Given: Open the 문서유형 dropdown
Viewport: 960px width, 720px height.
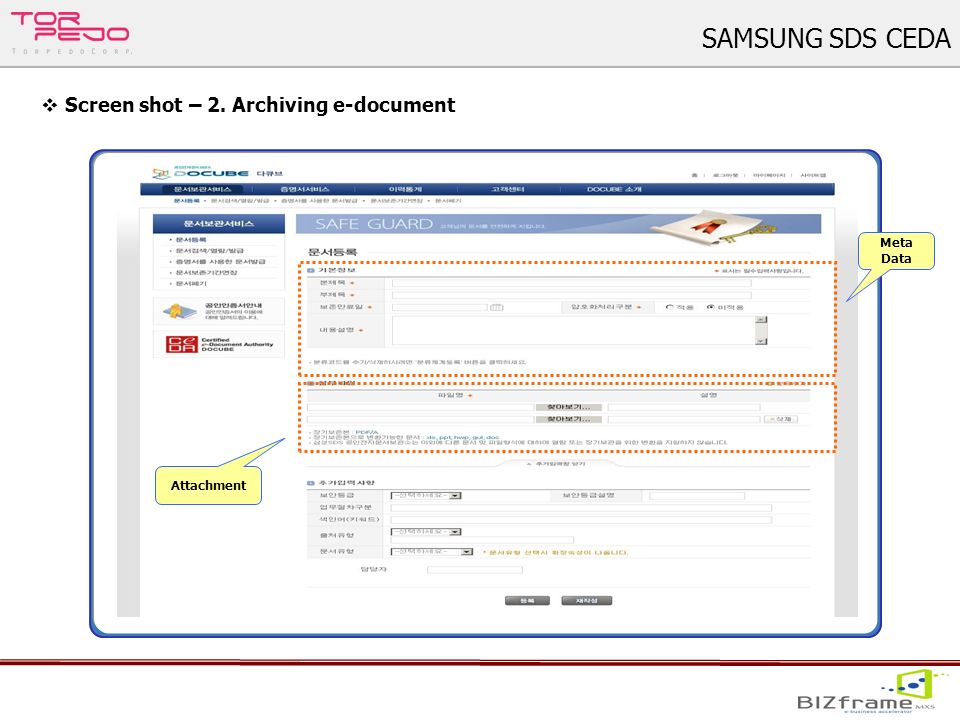Looking at the screenshot, I should [432, 552].
